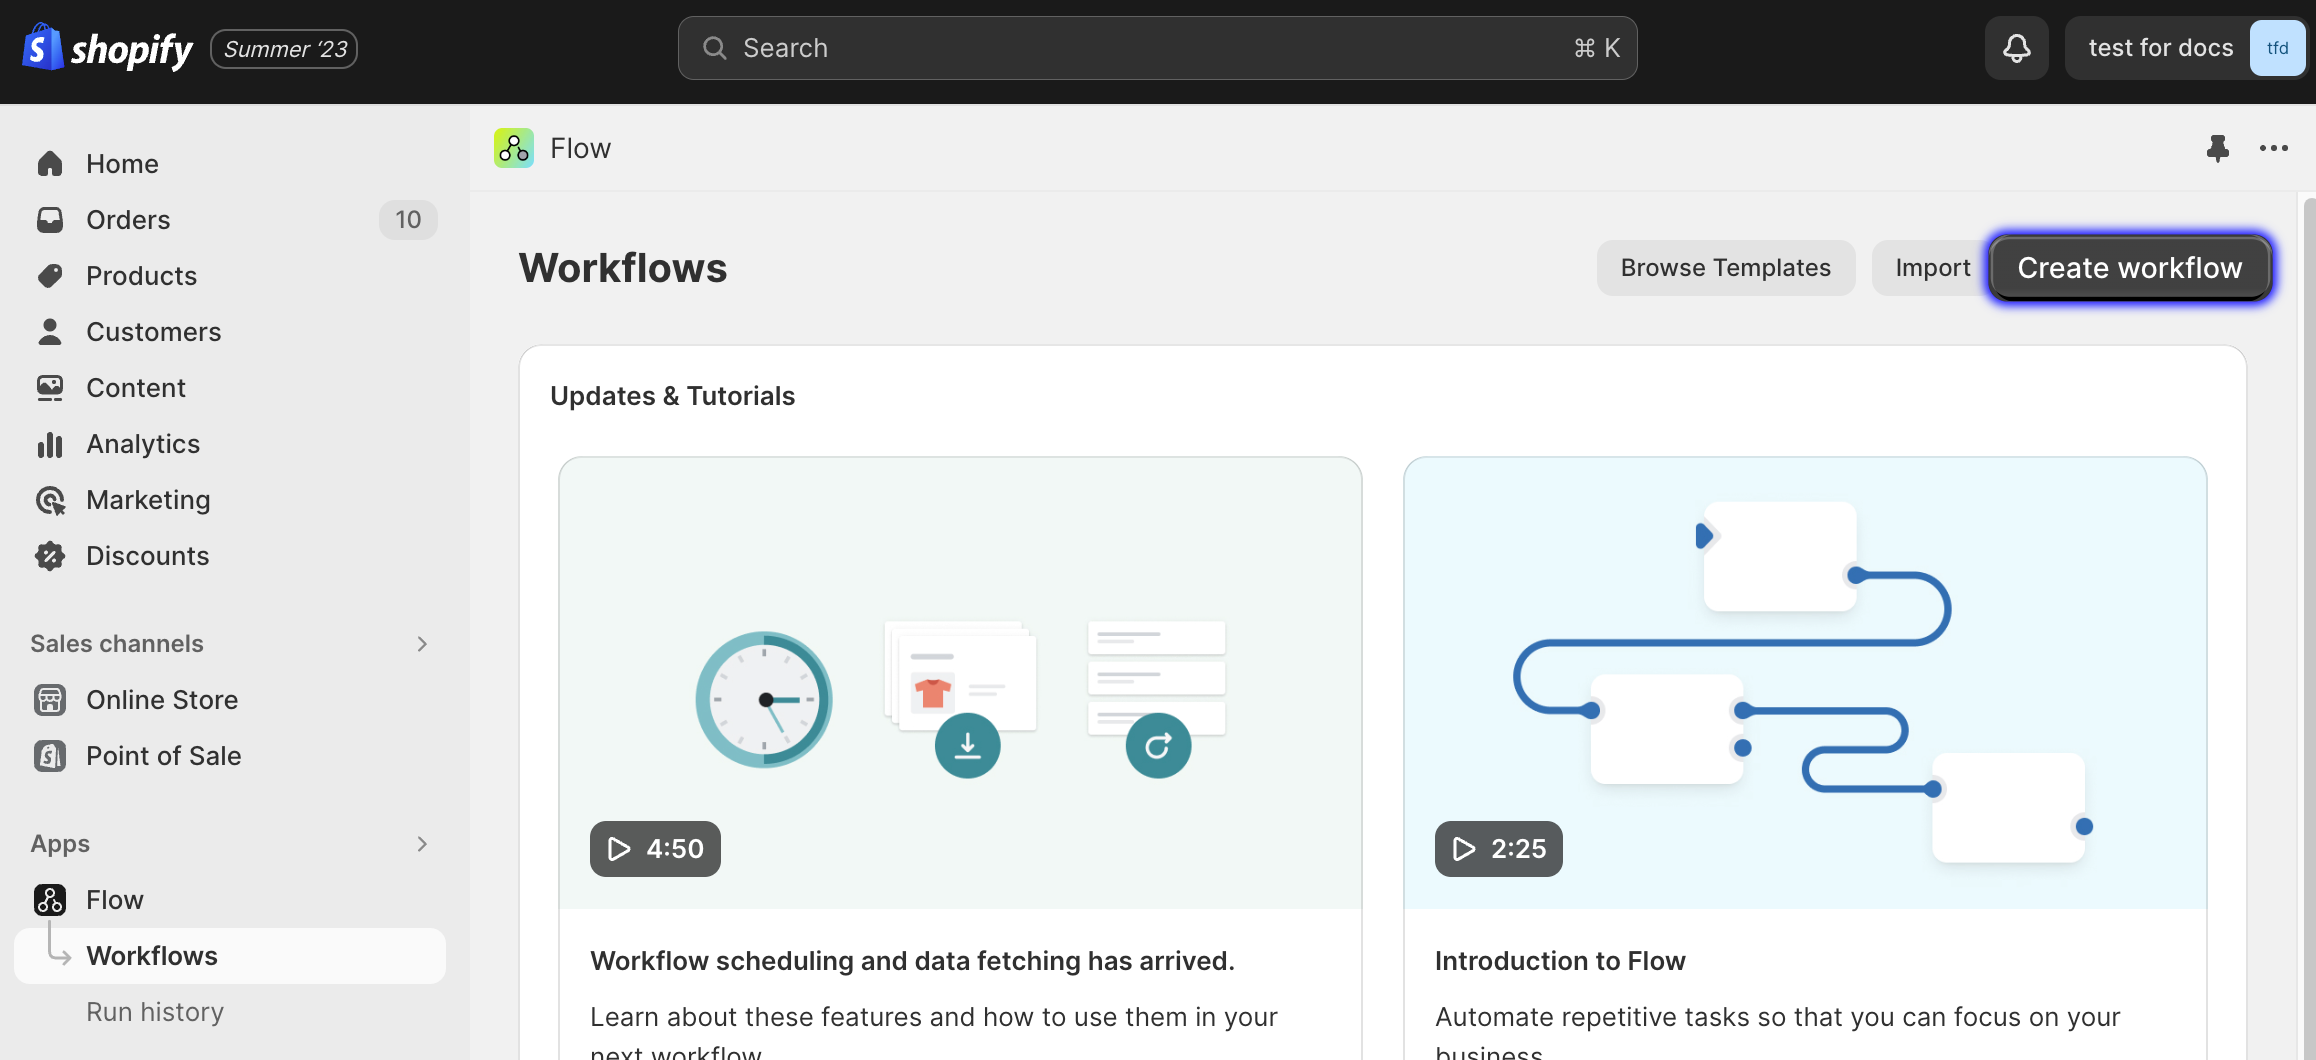Open Browse Templates
Viewport: 2316px width, 1060px height.
pyautogui.click(x=1725, y=267)
